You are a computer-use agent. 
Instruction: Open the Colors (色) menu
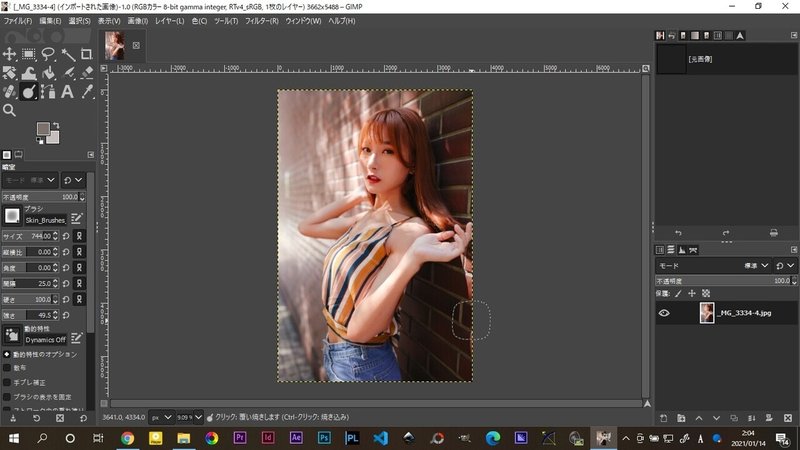(199, 21)
